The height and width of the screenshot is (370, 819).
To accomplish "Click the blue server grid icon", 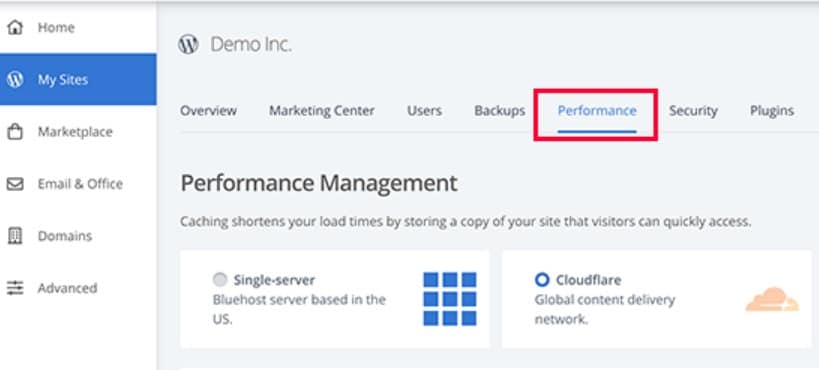I will pyautogui.click(x=450, y=299).
